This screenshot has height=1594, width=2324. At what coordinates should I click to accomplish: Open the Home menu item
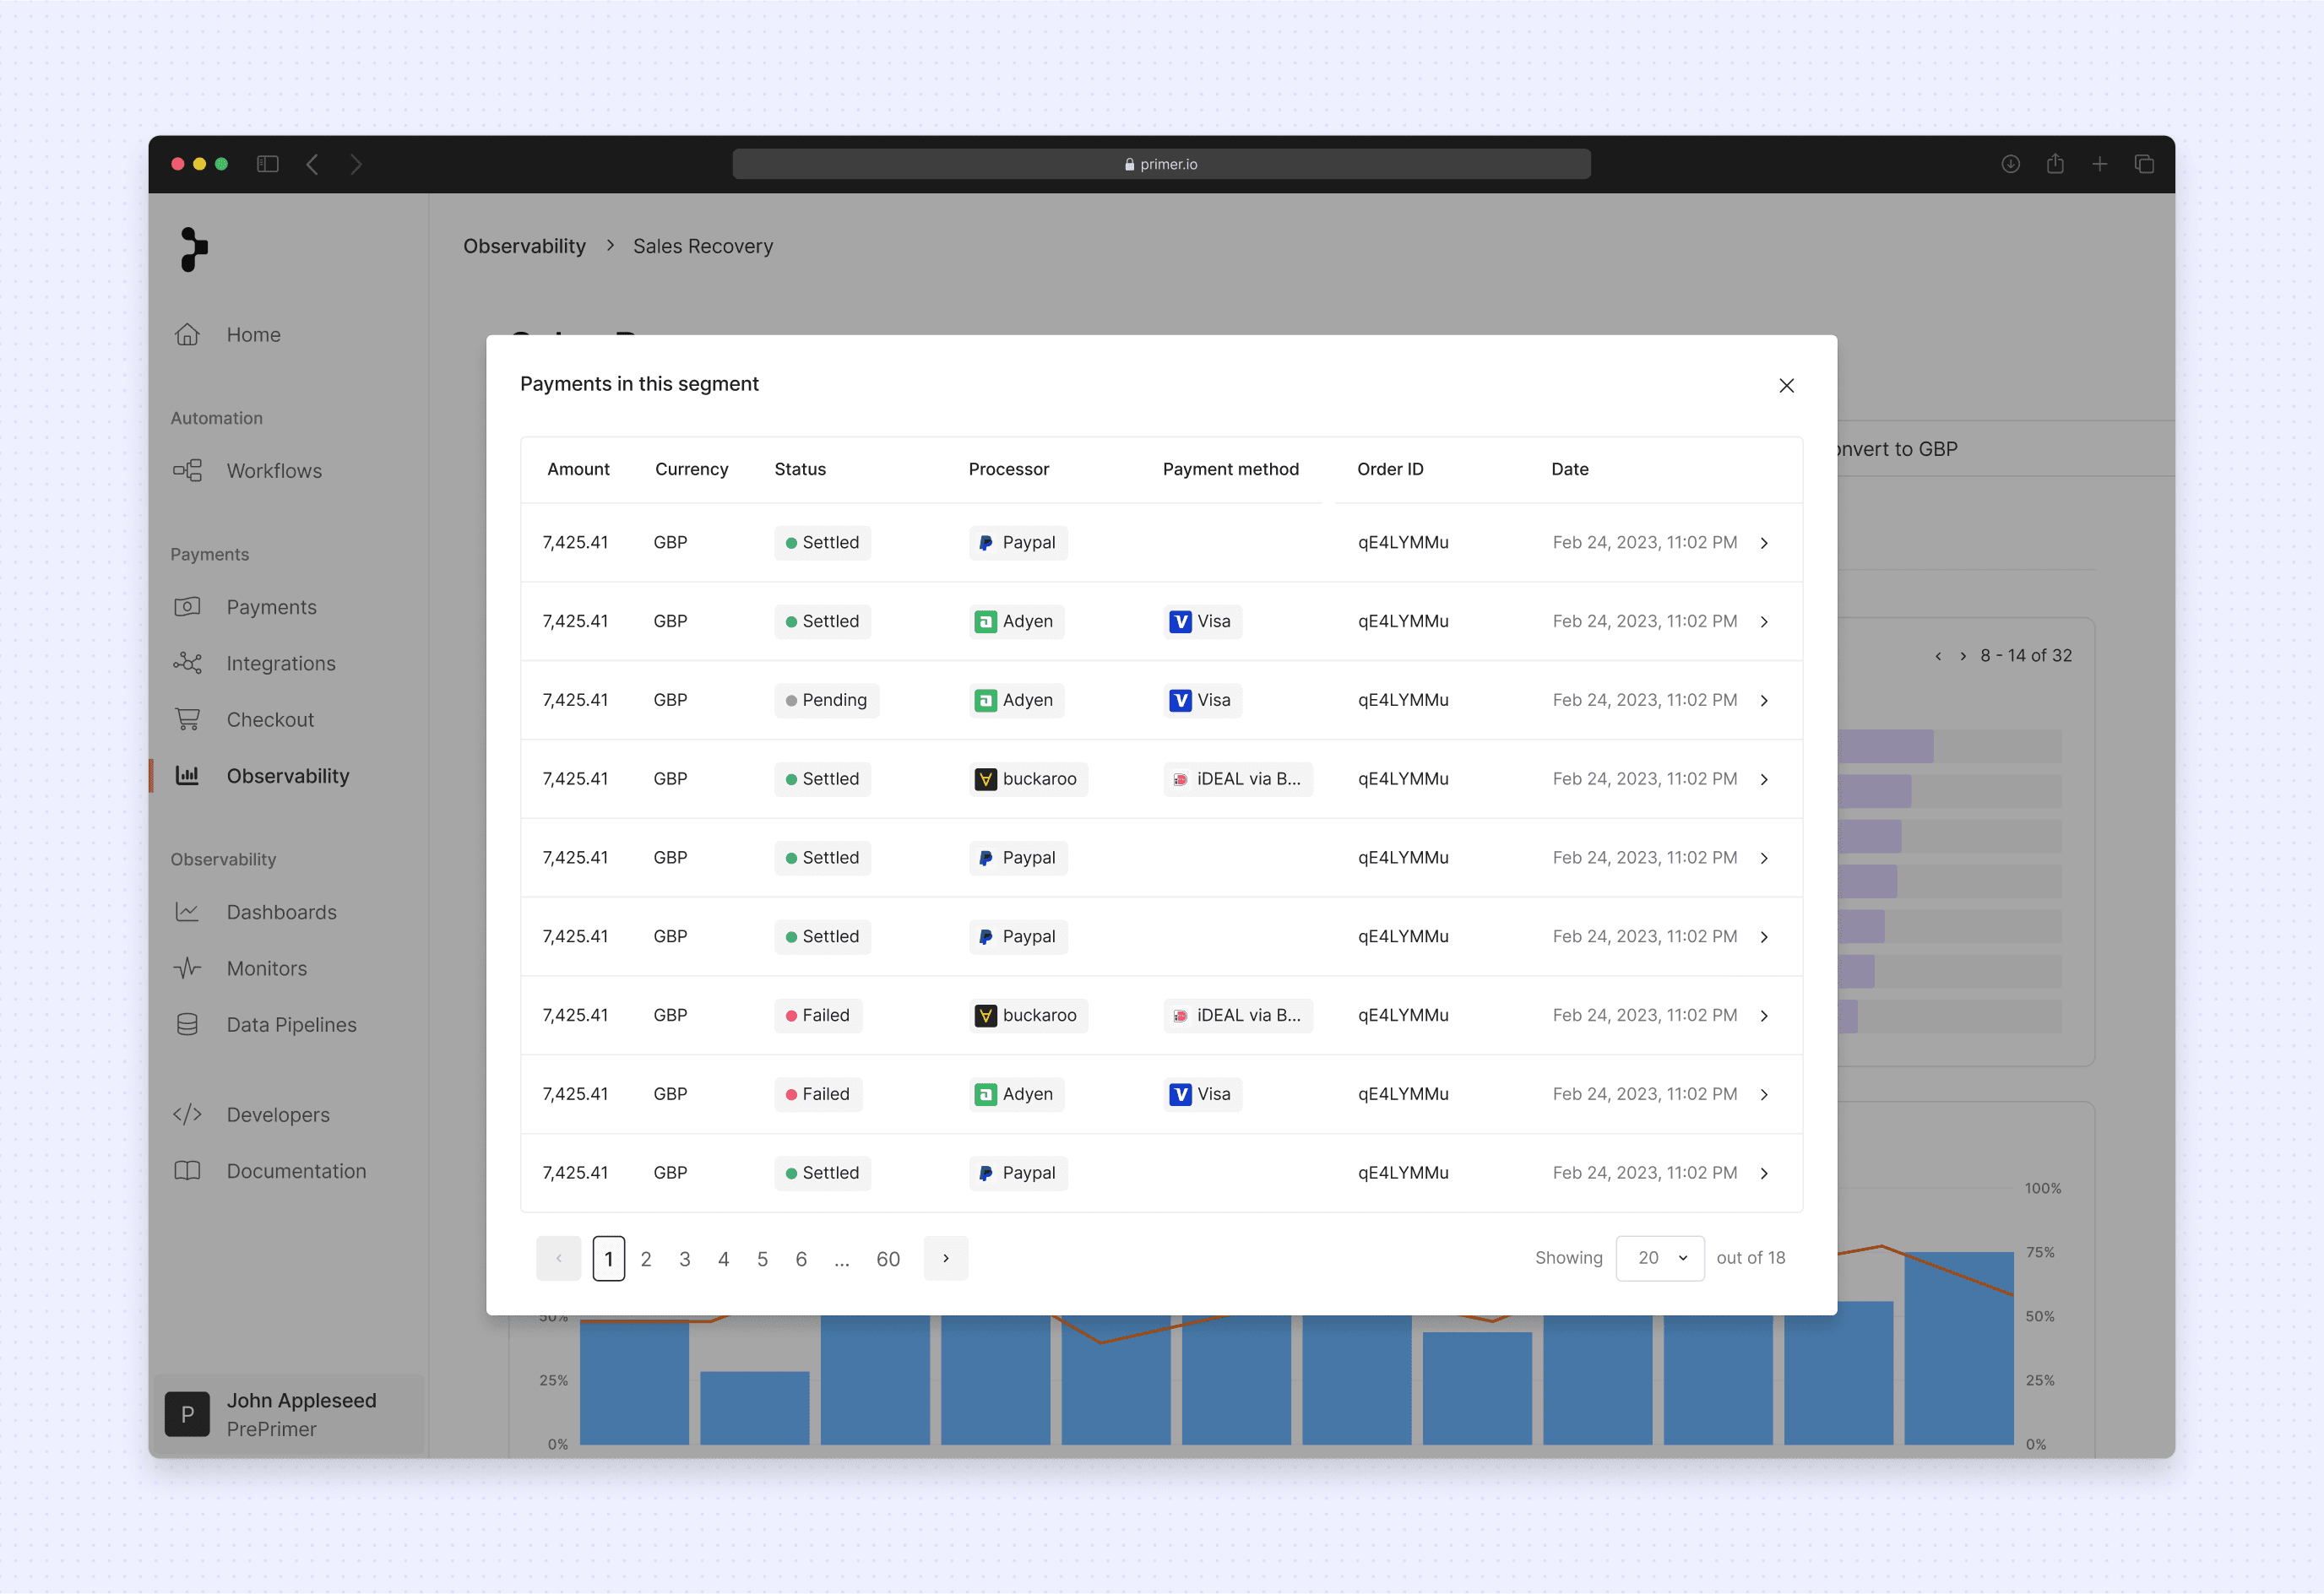coord(254,335)
